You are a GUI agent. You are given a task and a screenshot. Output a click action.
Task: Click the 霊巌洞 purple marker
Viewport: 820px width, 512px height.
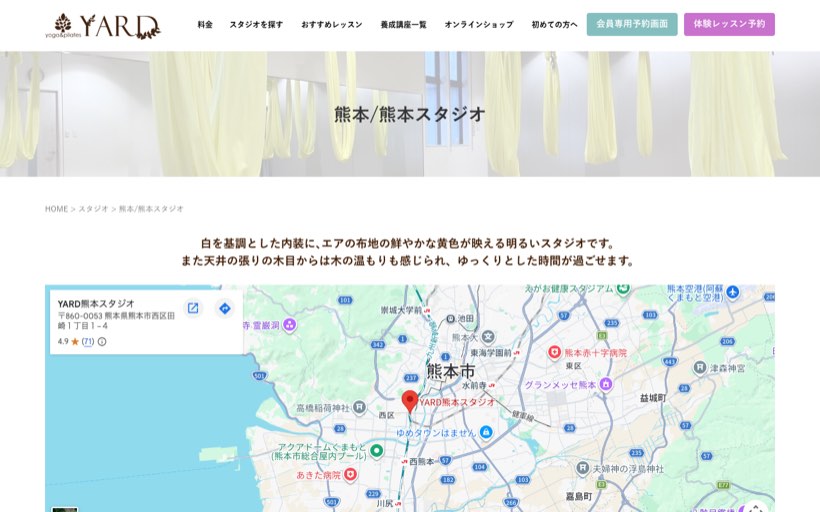point(289,325)
